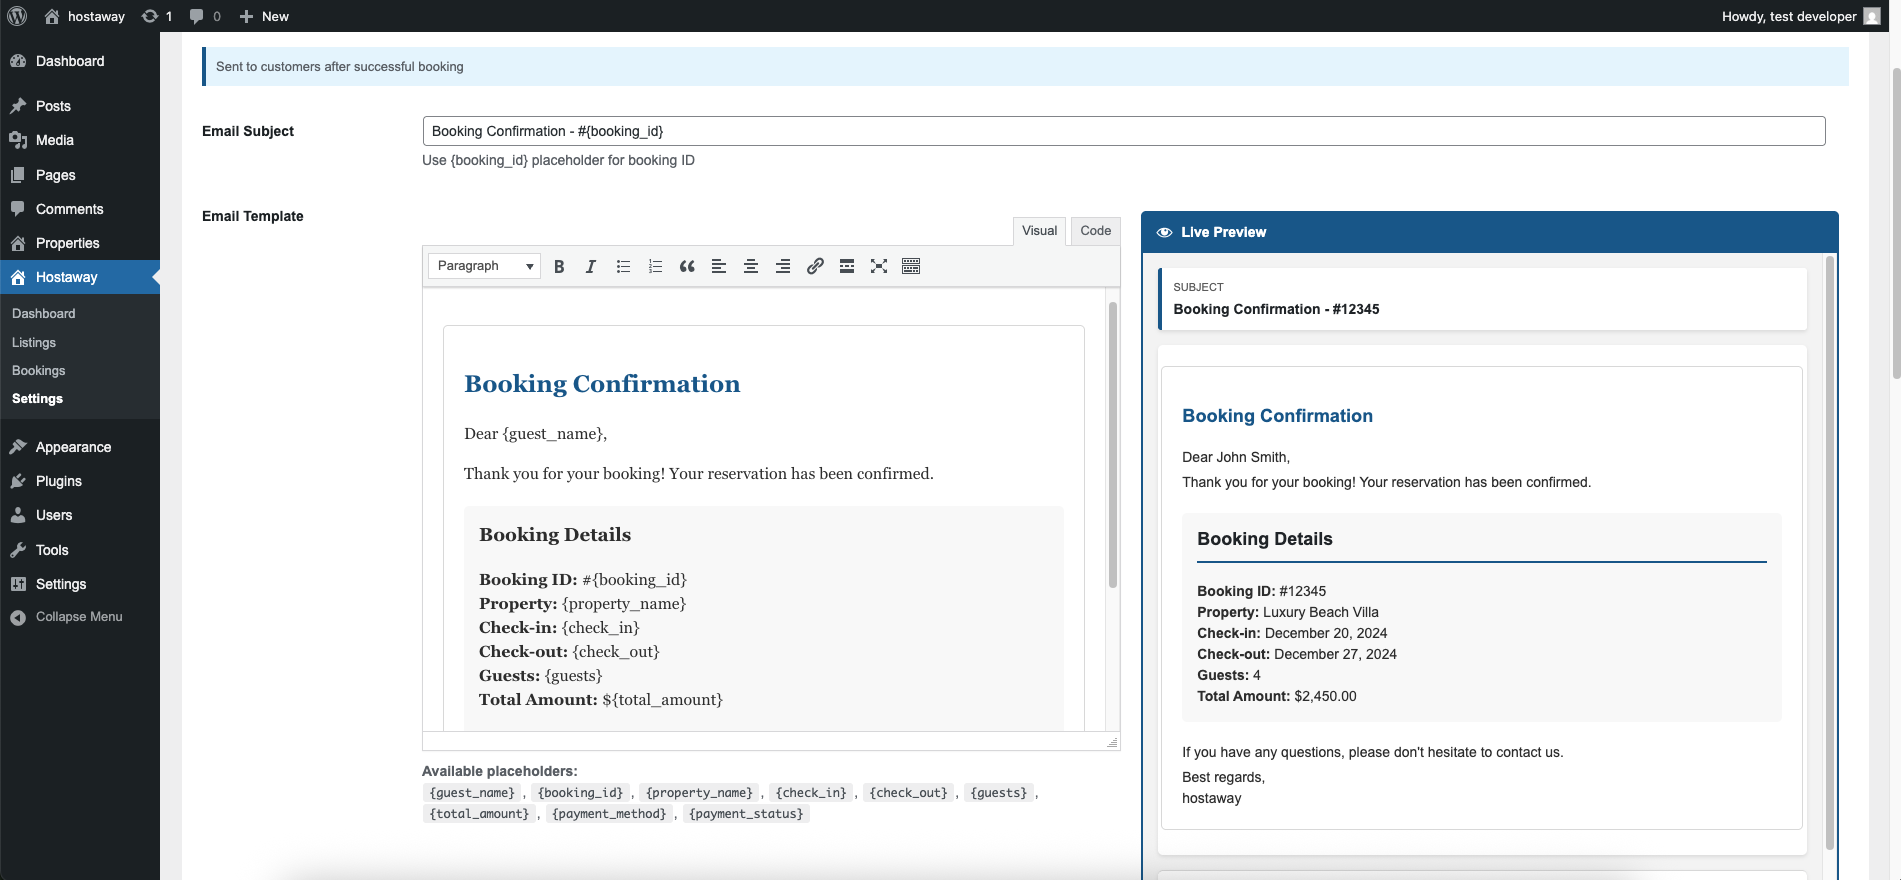Open the Users menu
Viewport: 1901px width, 880px height.
(80, 515)
